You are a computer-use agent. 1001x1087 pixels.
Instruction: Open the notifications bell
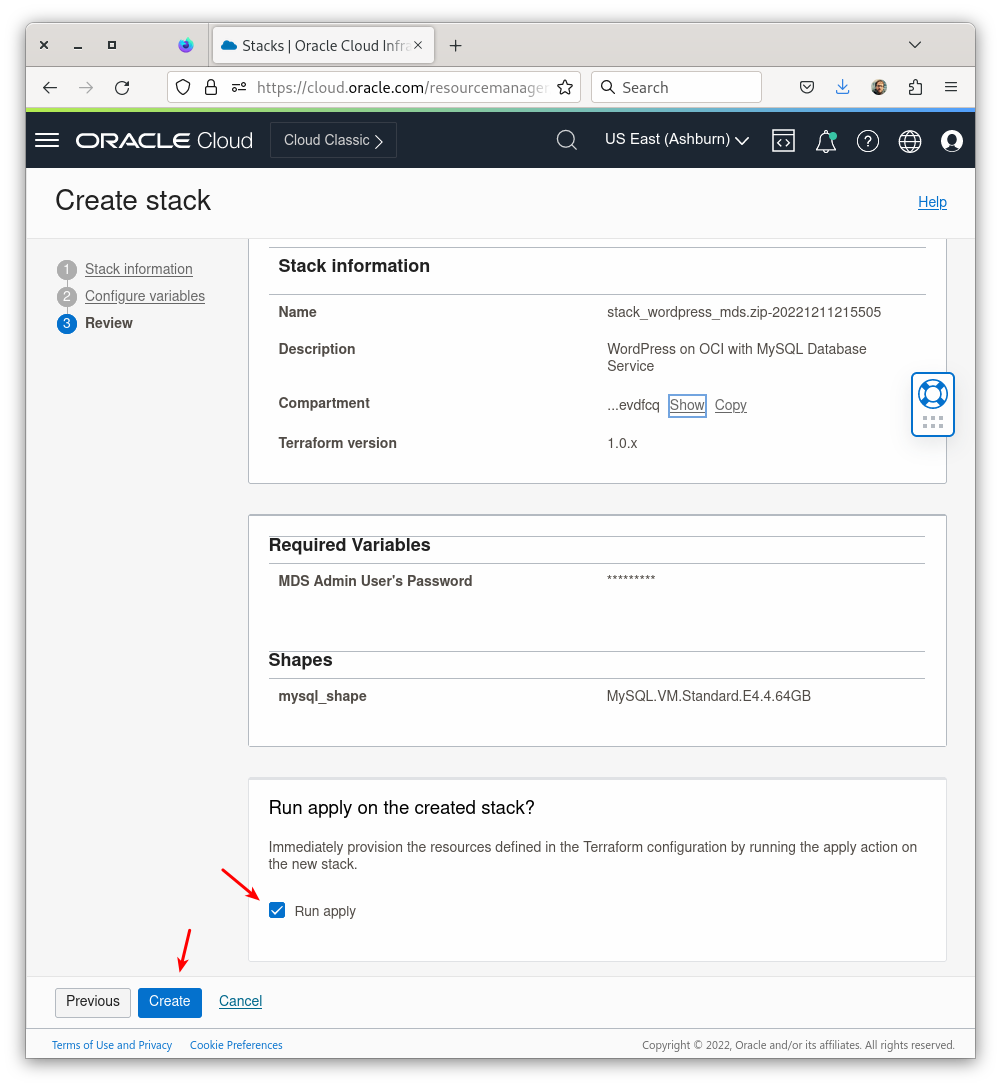pos(825,141)
